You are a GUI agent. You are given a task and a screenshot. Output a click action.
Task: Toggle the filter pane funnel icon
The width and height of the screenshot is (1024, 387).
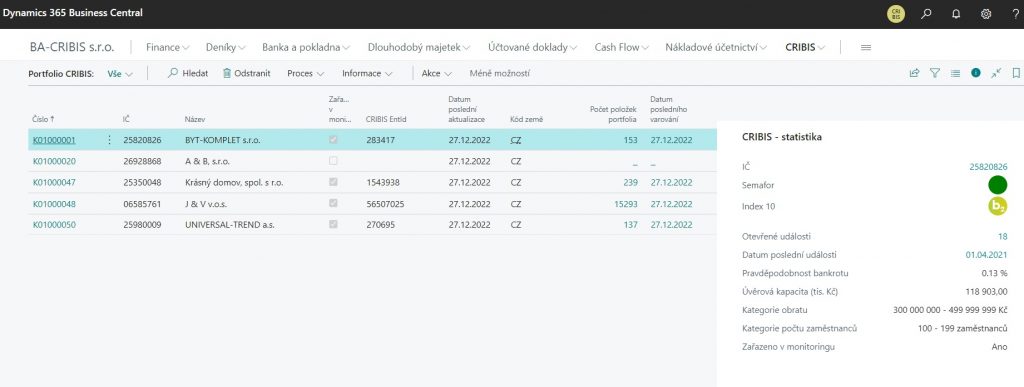tap(935, 73)
